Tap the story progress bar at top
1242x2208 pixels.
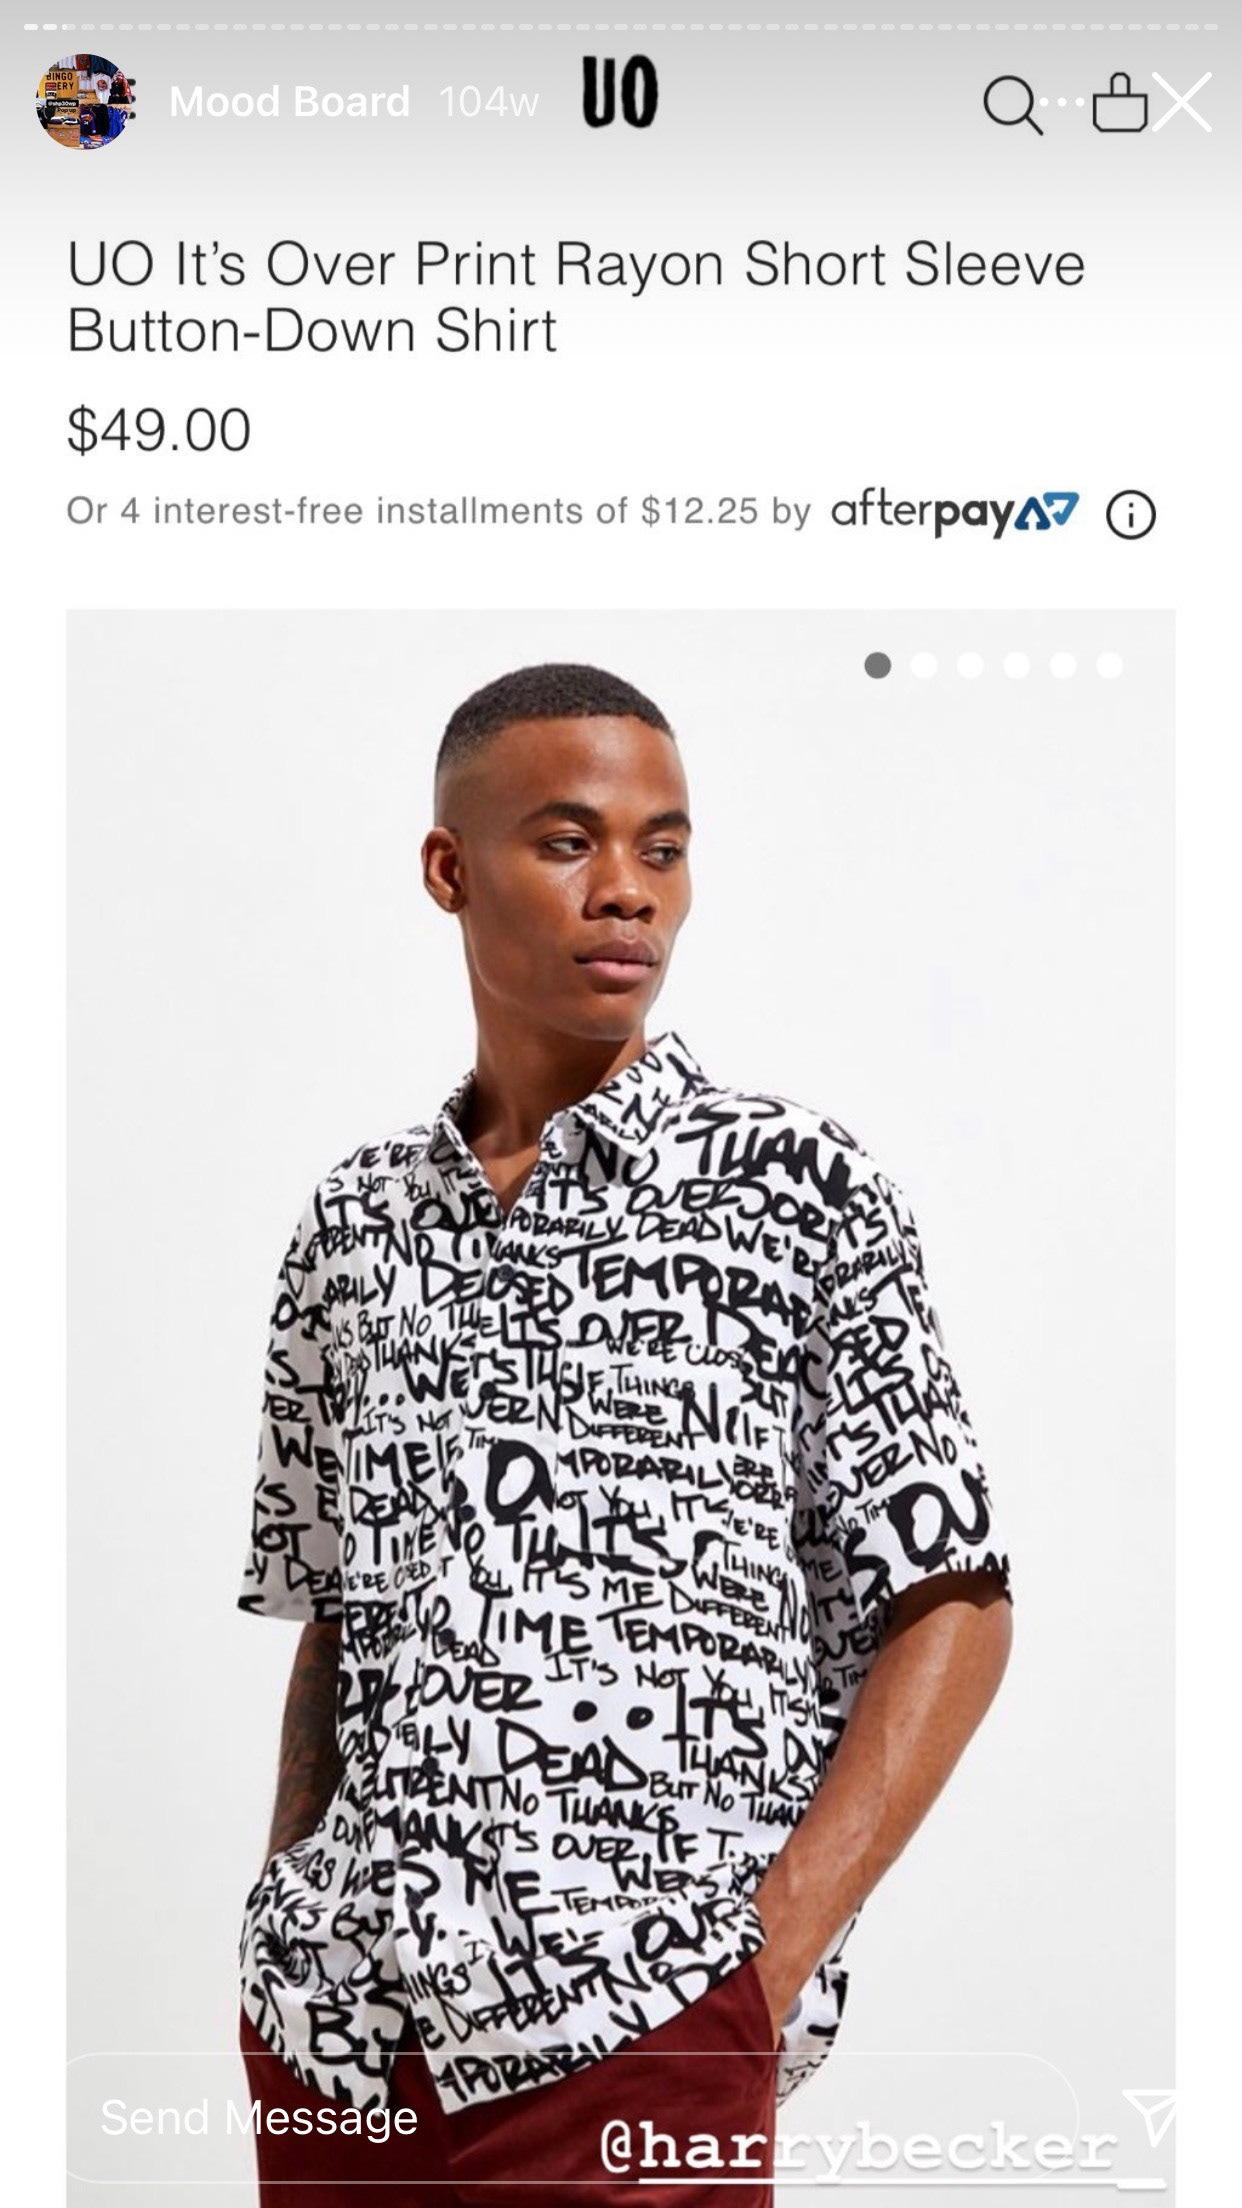point(621,26)
